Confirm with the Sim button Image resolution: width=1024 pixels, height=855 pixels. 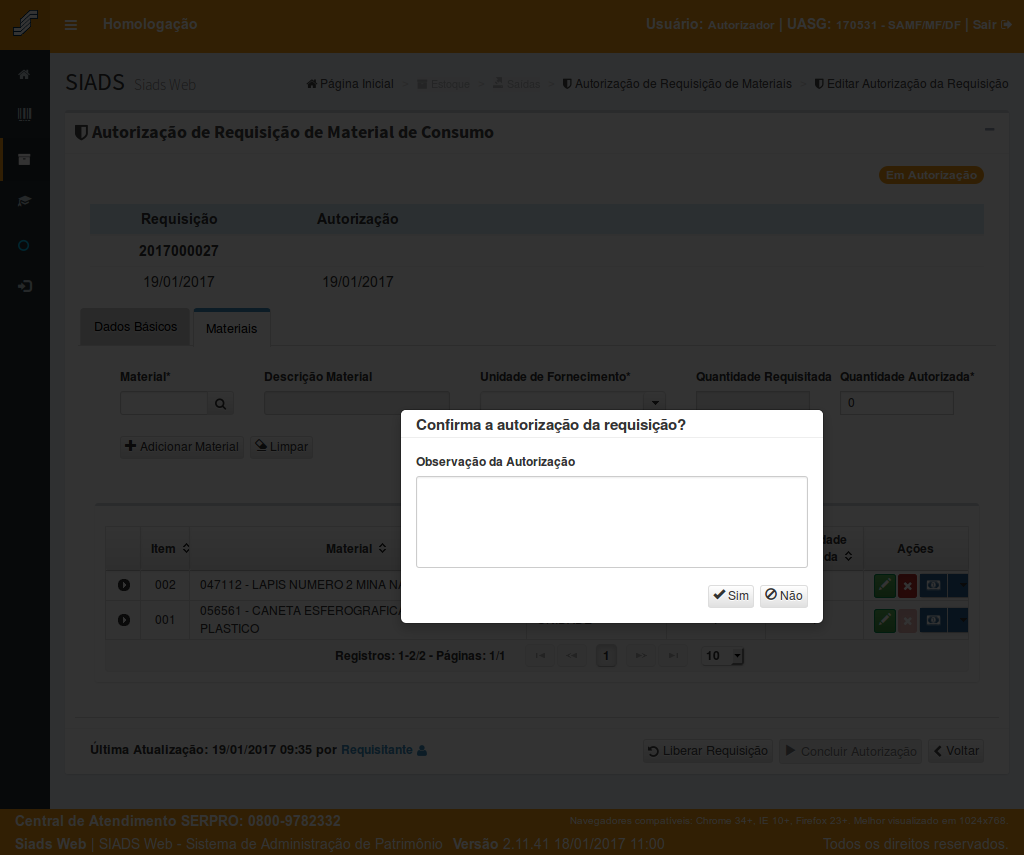pos(731,596)
